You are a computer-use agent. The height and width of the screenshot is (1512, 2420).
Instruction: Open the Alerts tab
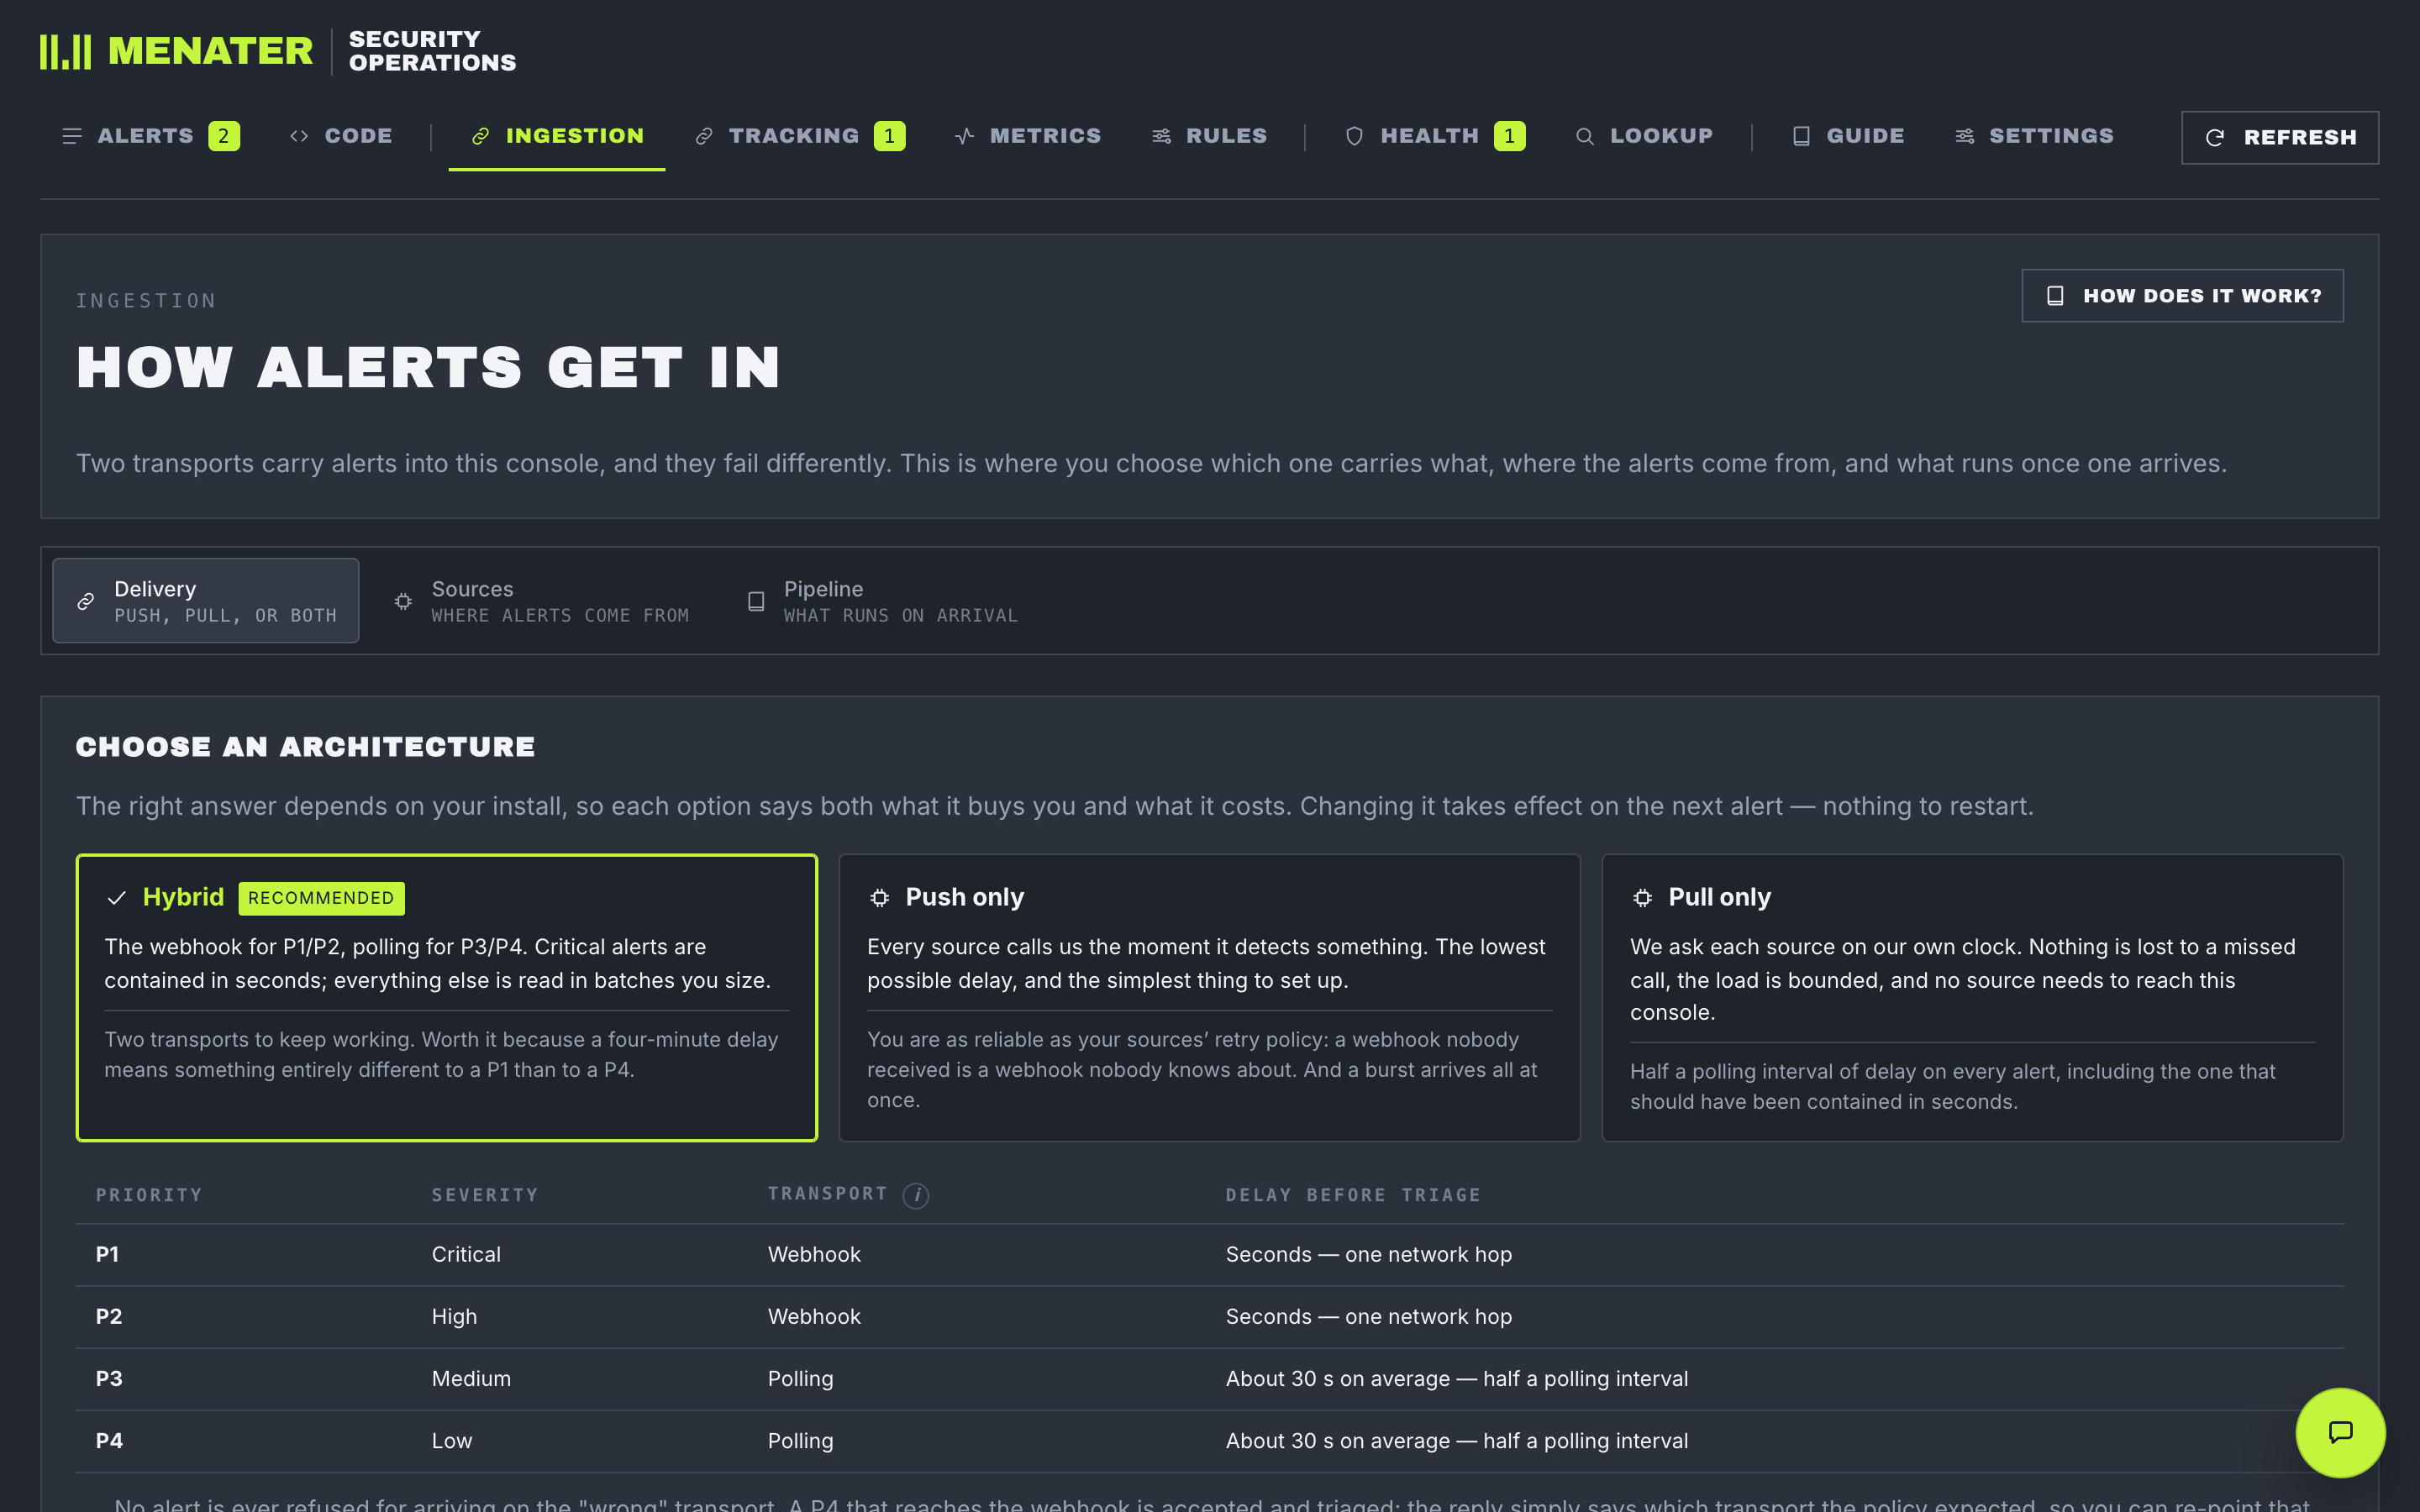(151, 136)
